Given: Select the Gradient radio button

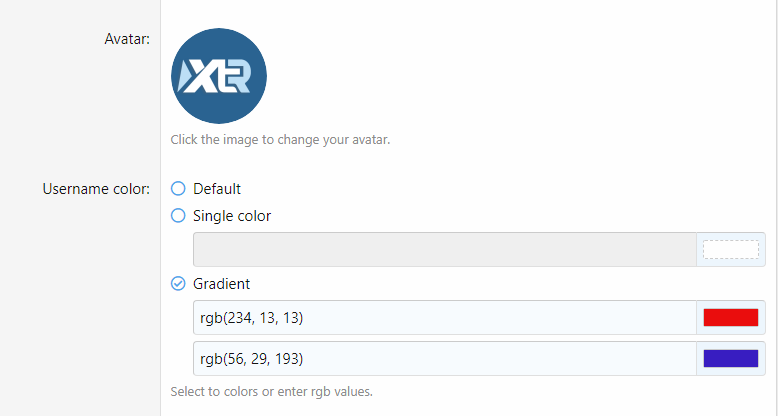Looking at the screenshot, I should [x=178, y=284].
